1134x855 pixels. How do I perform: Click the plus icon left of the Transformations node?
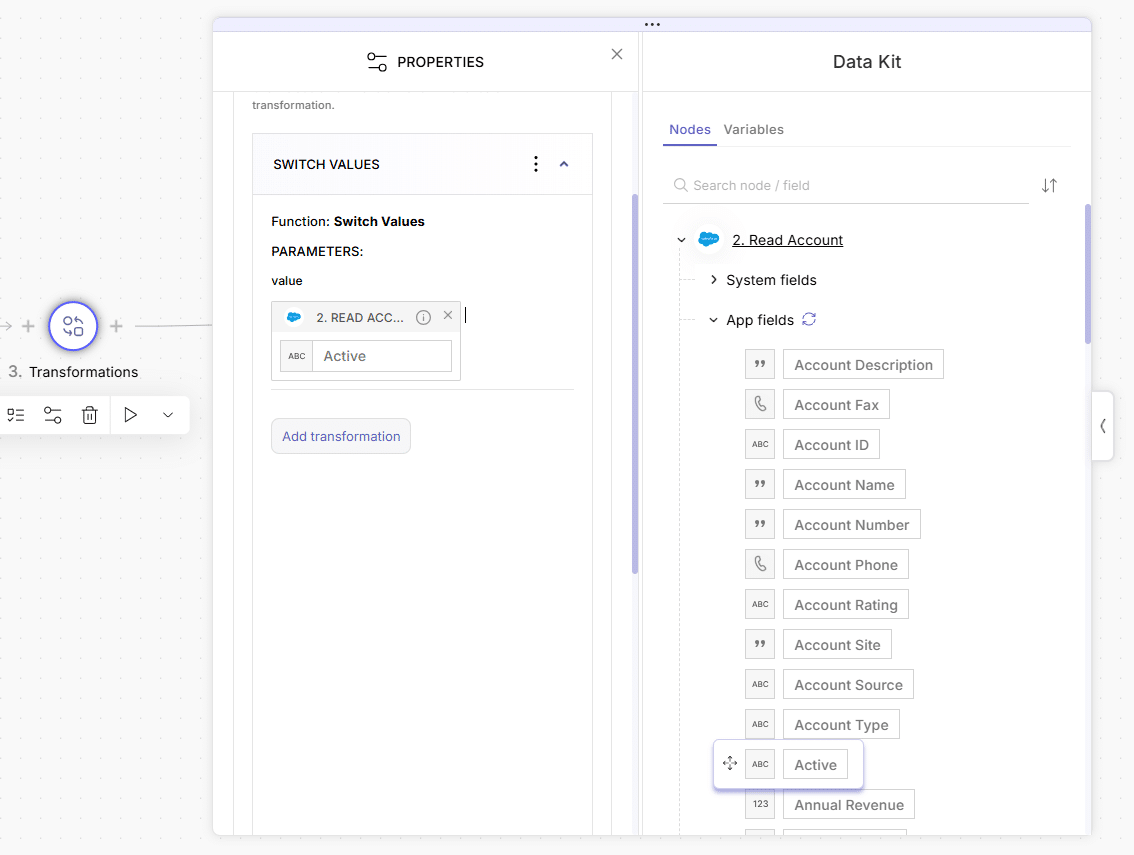point(28,326)
